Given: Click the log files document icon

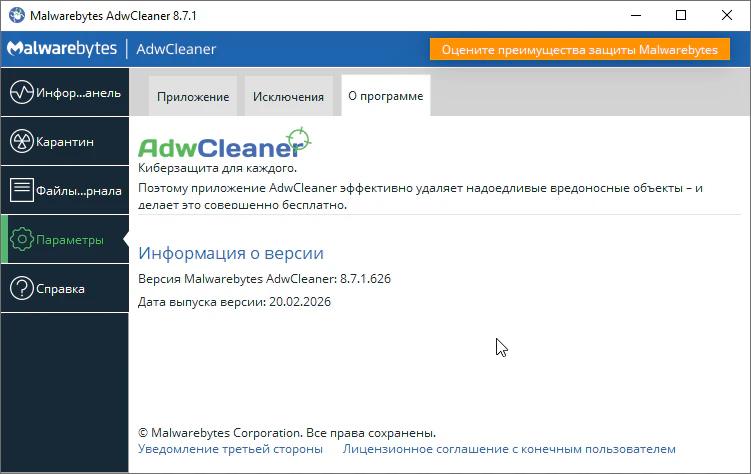Looking at the screenshot, I should [21, 190].
